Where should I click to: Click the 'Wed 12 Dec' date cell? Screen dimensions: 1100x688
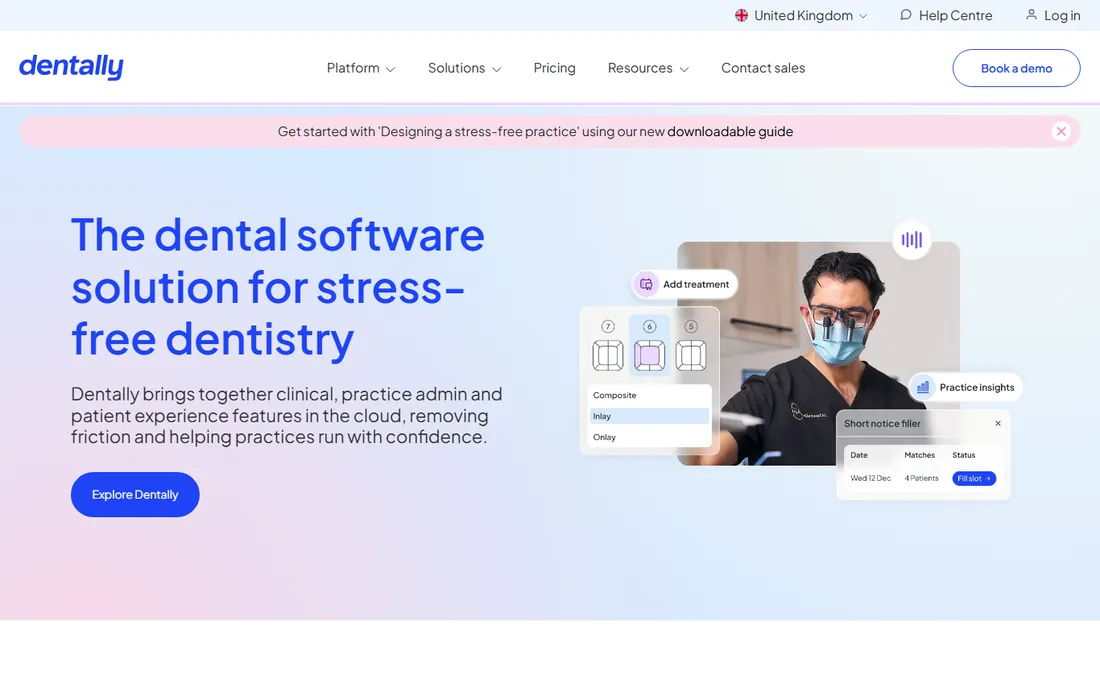point(871,478)
